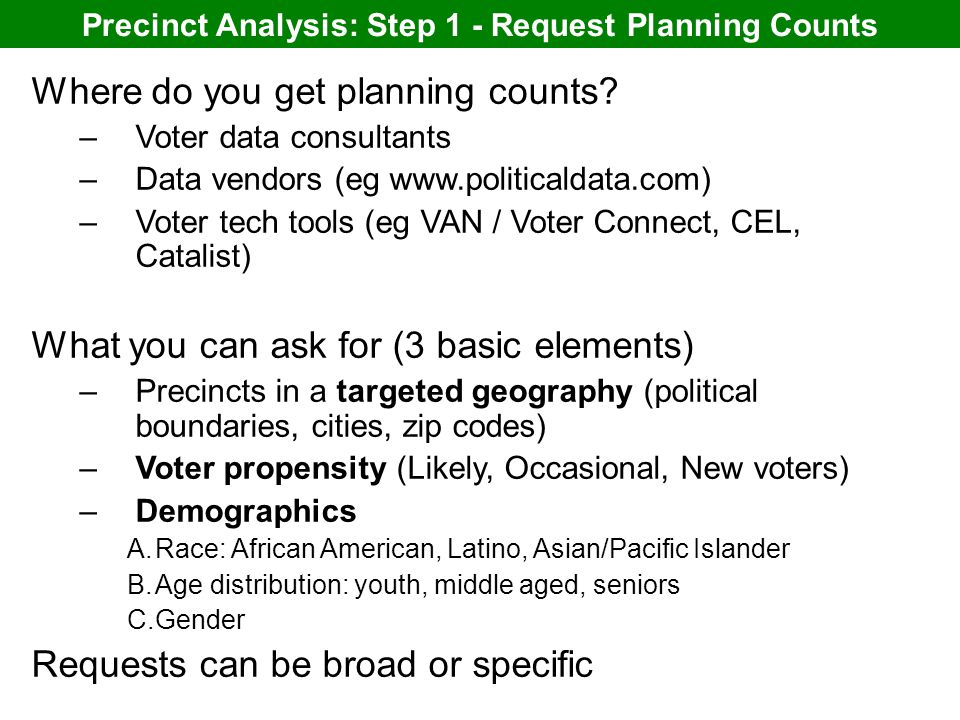This screenshot has width=960, height=720.
Task: Click the 'Voter tech tools' bullet line
Action: point(468,222)
